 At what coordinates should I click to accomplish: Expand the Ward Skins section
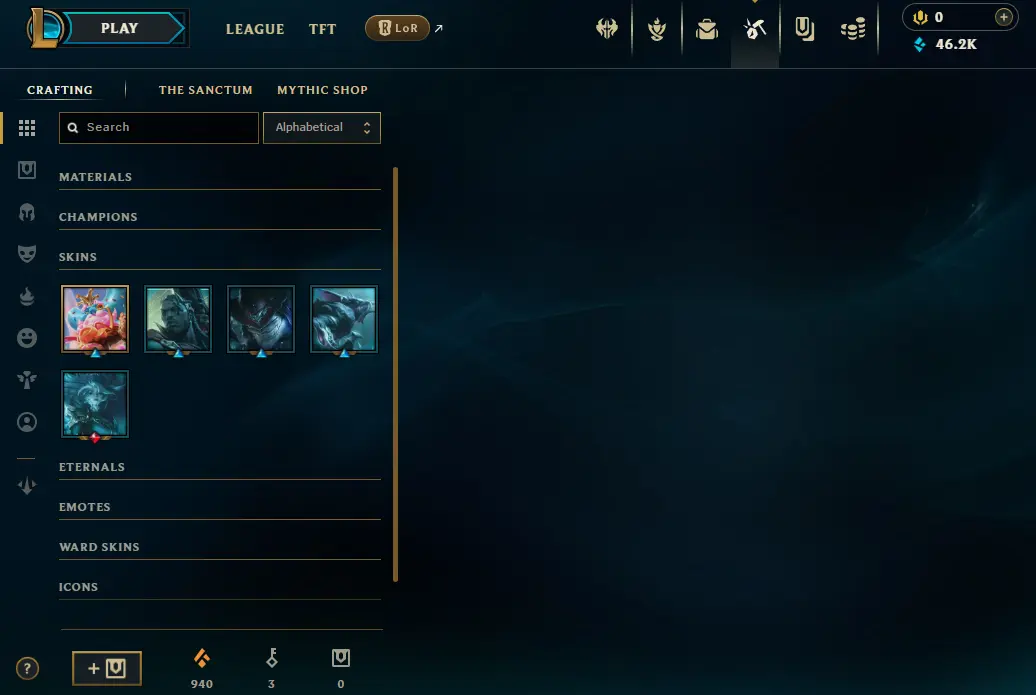click(219, 547)
